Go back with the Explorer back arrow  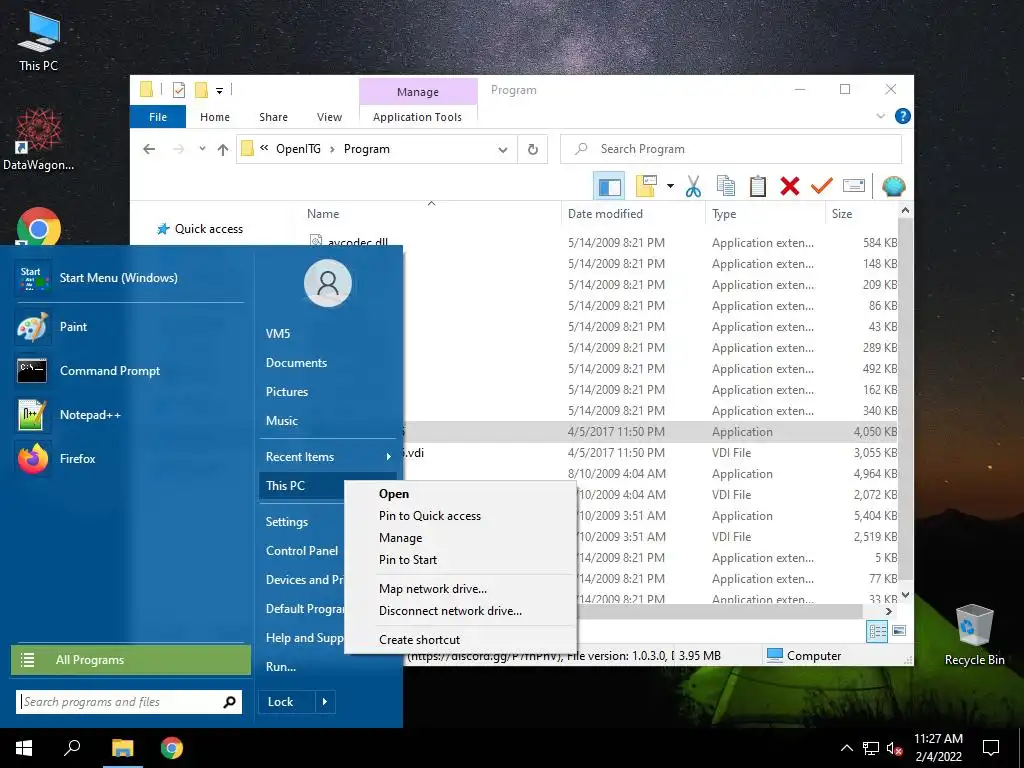click(149, 149)
